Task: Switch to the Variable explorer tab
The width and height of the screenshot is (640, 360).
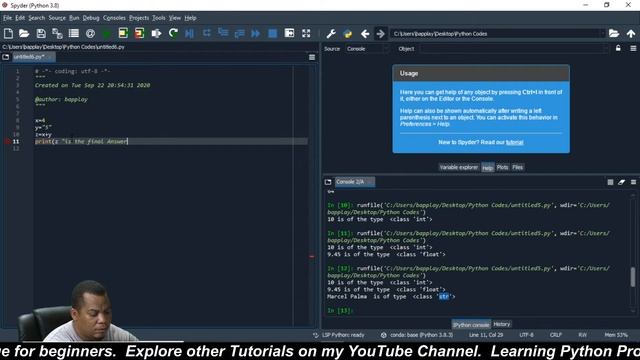Action: pos(458,167)
